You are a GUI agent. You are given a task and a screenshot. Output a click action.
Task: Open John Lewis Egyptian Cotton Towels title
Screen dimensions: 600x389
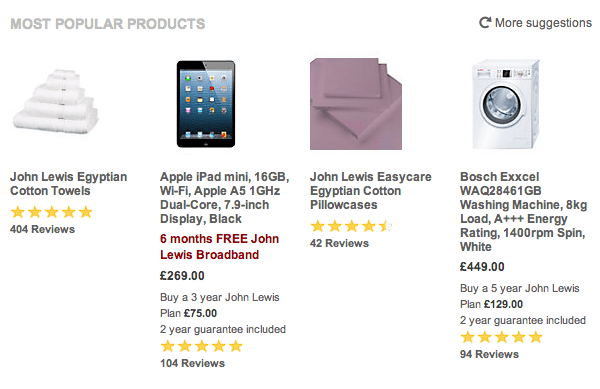click(68, 184)
